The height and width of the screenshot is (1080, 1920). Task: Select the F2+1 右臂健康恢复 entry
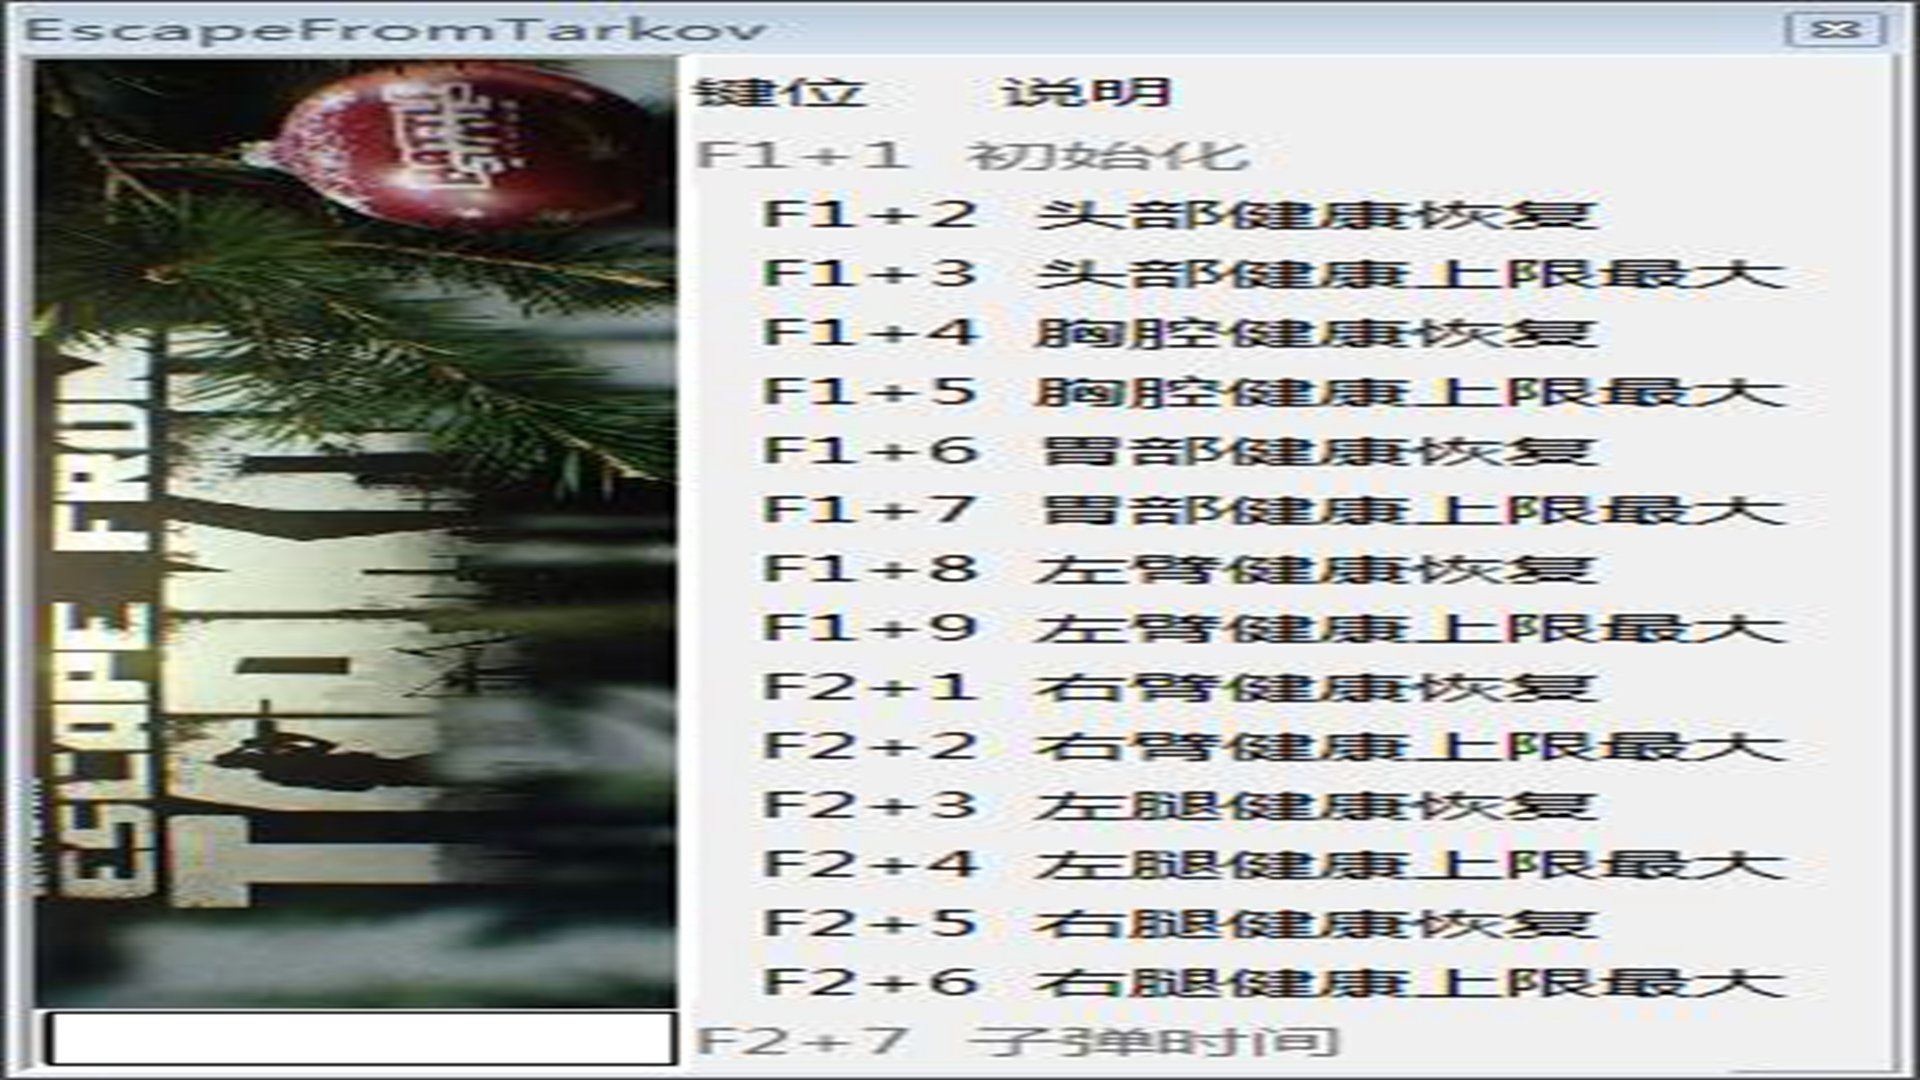1179,687
